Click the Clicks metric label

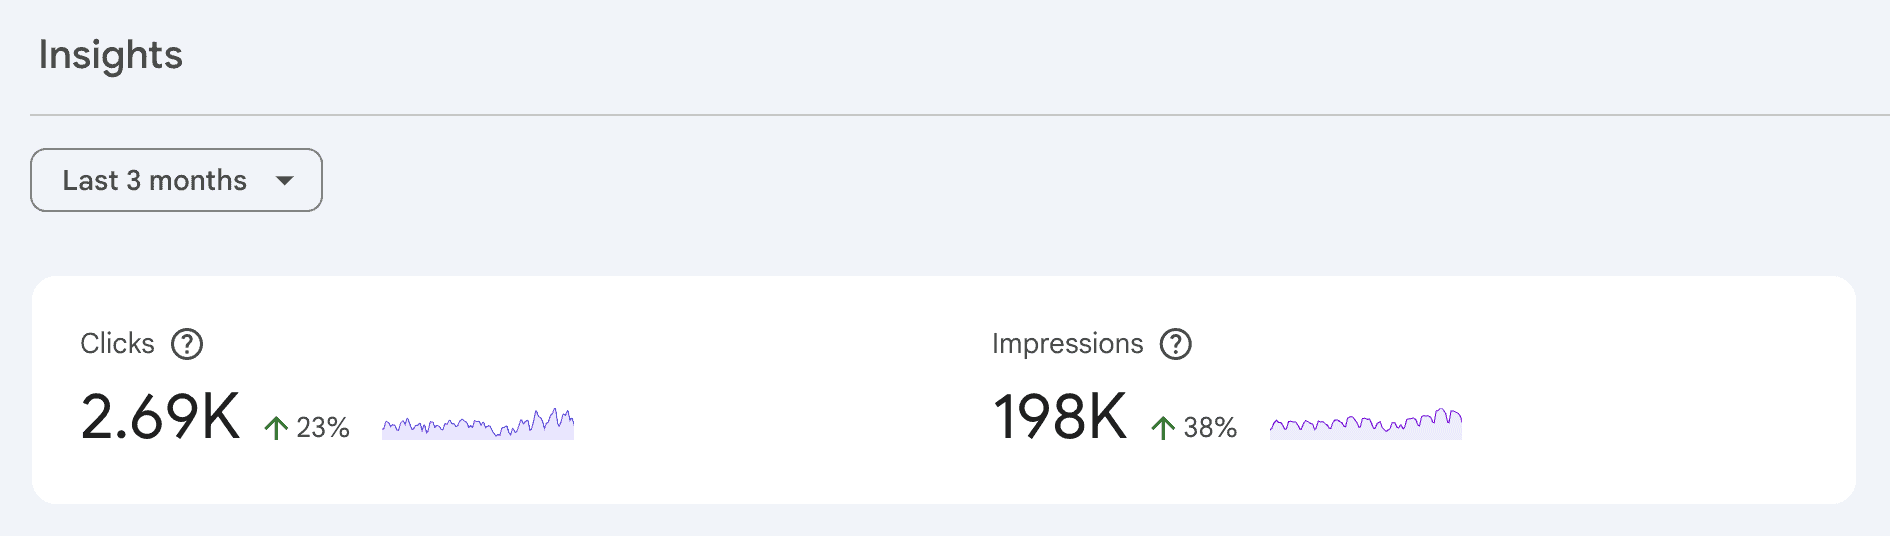(x=117, y=344)
